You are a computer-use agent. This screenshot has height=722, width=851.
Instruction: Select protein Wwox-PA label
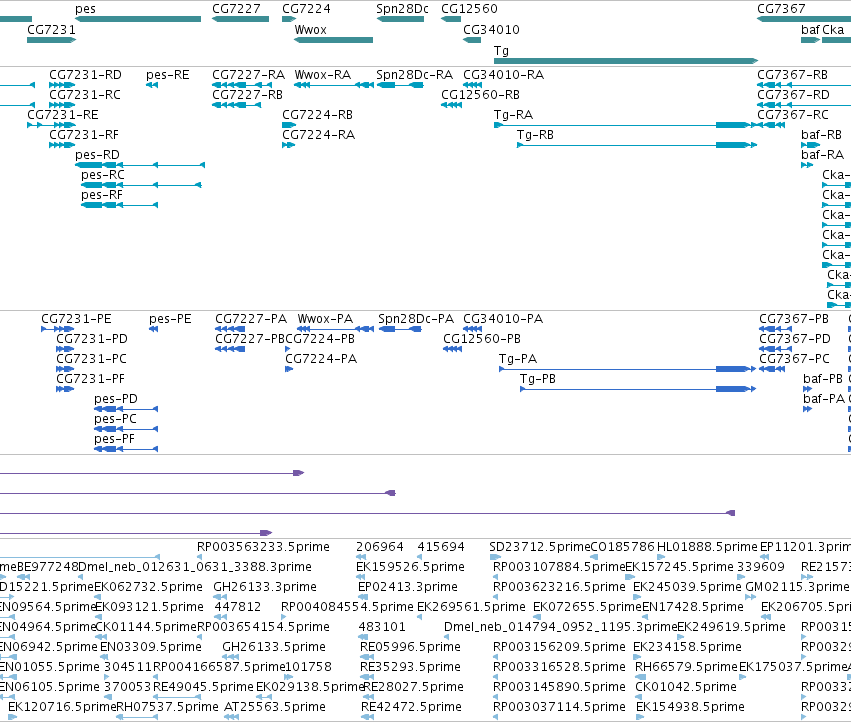coord(325,319)
